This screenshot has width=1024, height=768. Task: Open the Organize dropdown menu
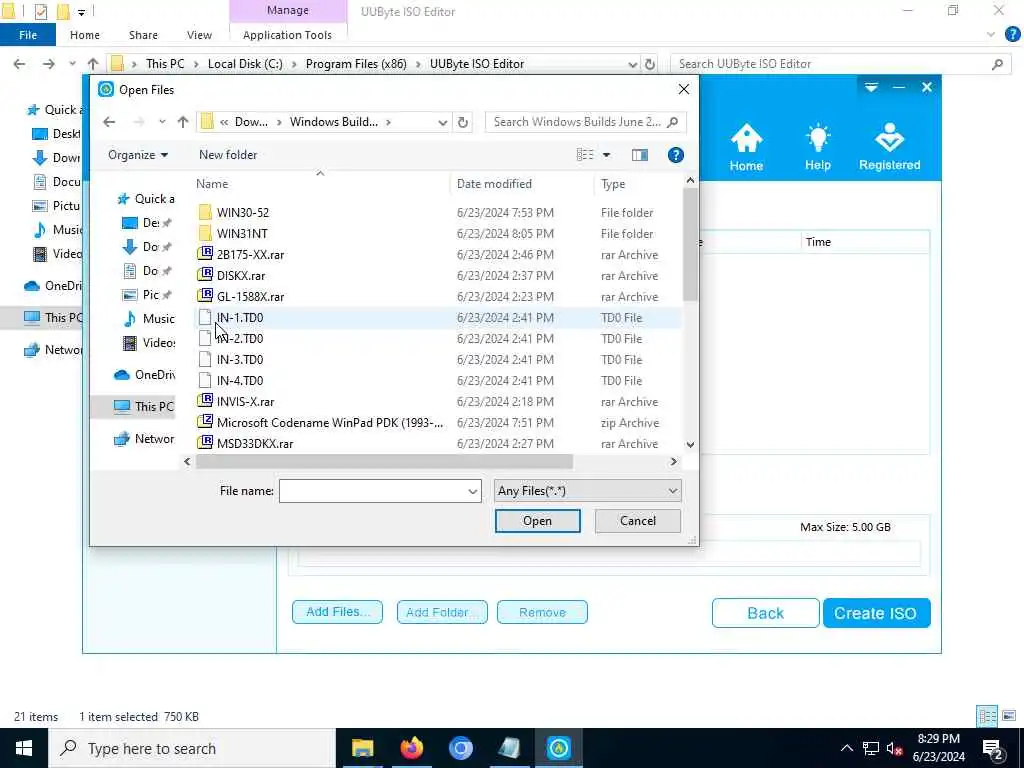138,155
